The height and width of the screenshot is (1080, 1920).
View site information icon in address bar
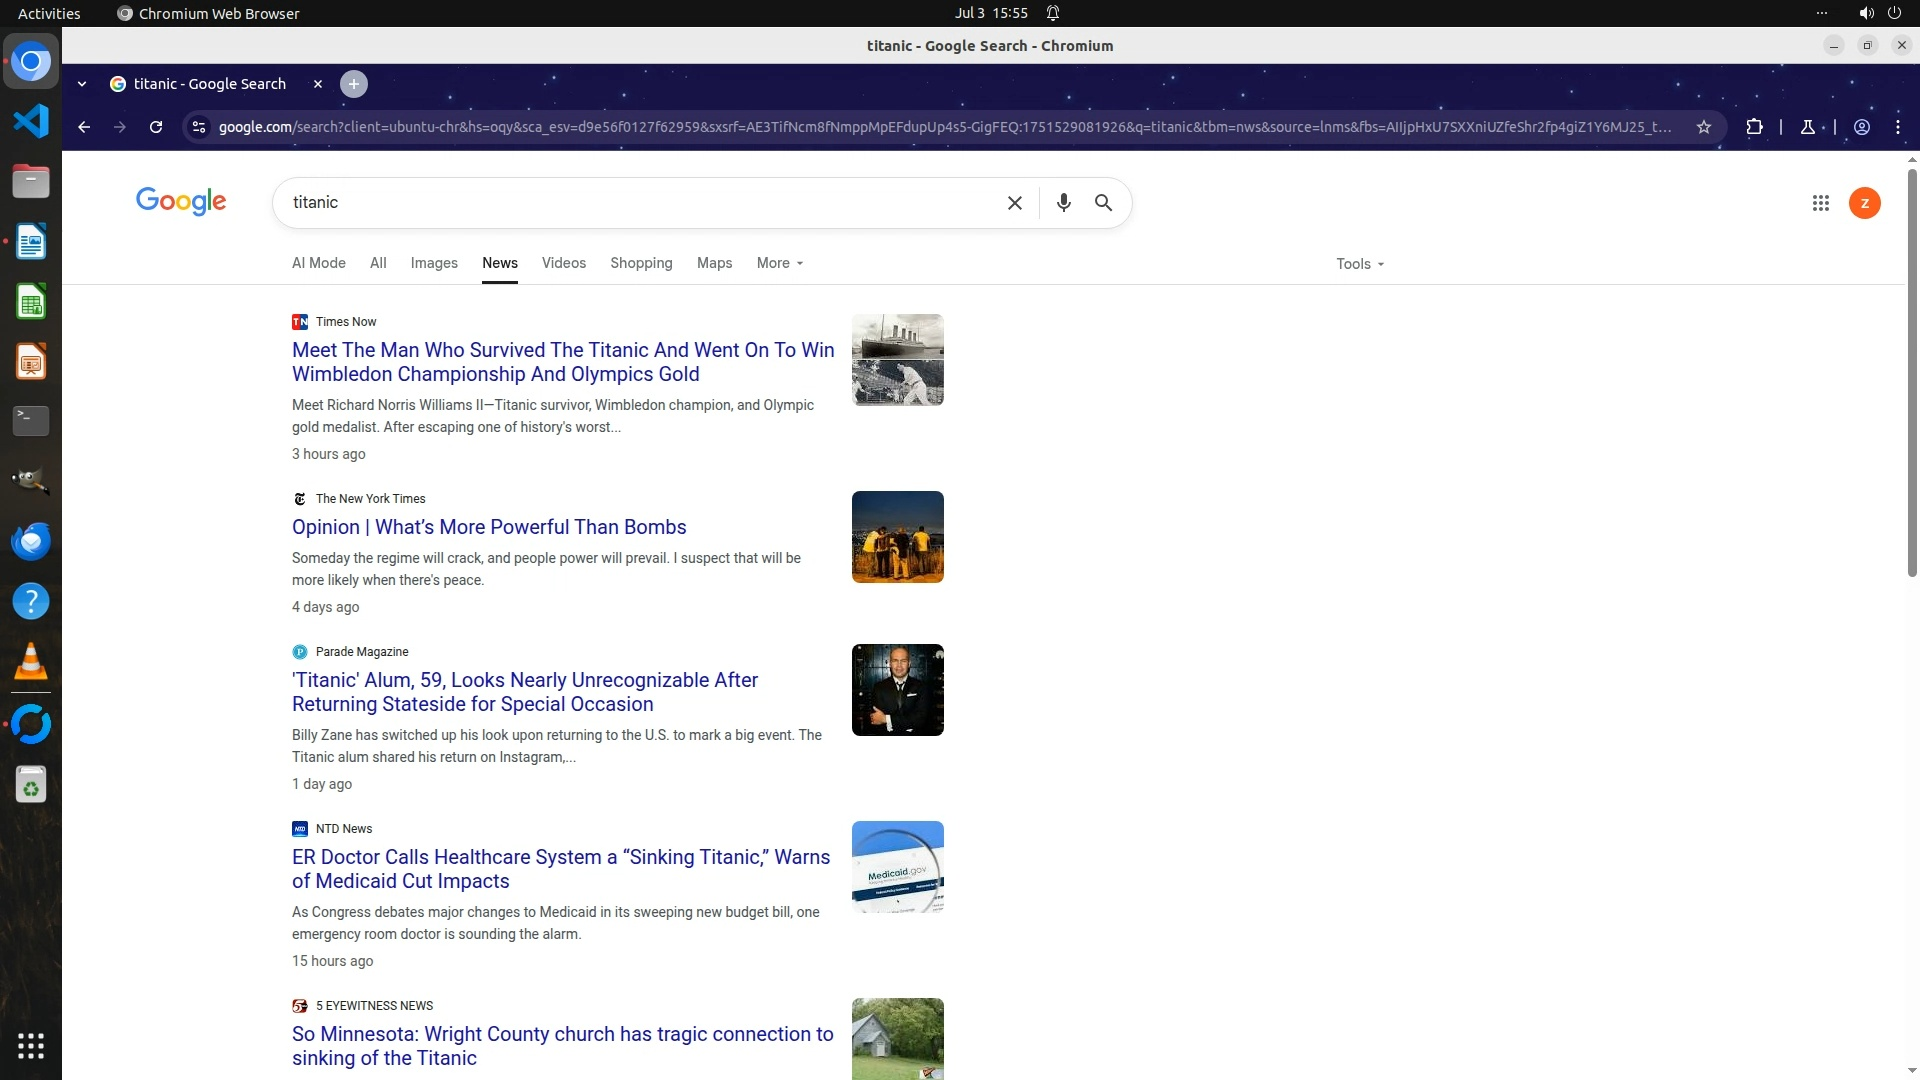(199, 127)
